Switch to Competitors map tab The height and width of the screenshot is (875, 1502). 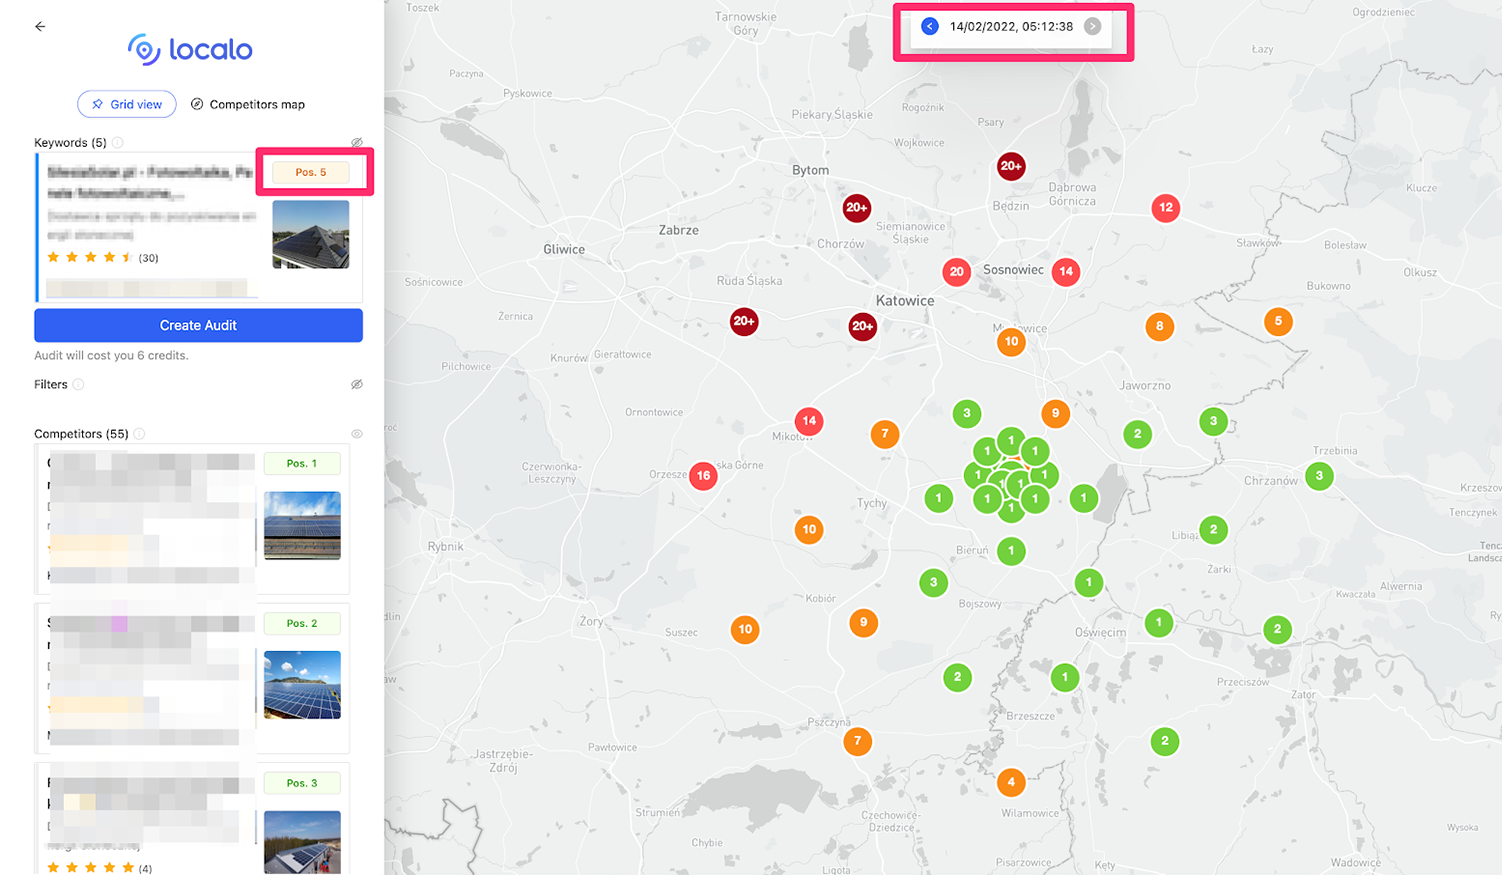[248, 104]
